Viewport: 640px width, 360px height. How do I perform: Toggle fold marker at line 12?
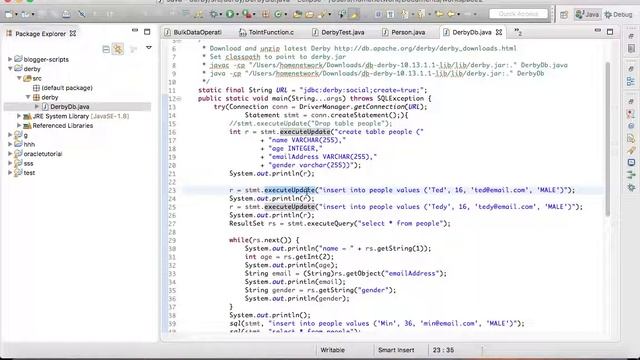tap(179, 99)
